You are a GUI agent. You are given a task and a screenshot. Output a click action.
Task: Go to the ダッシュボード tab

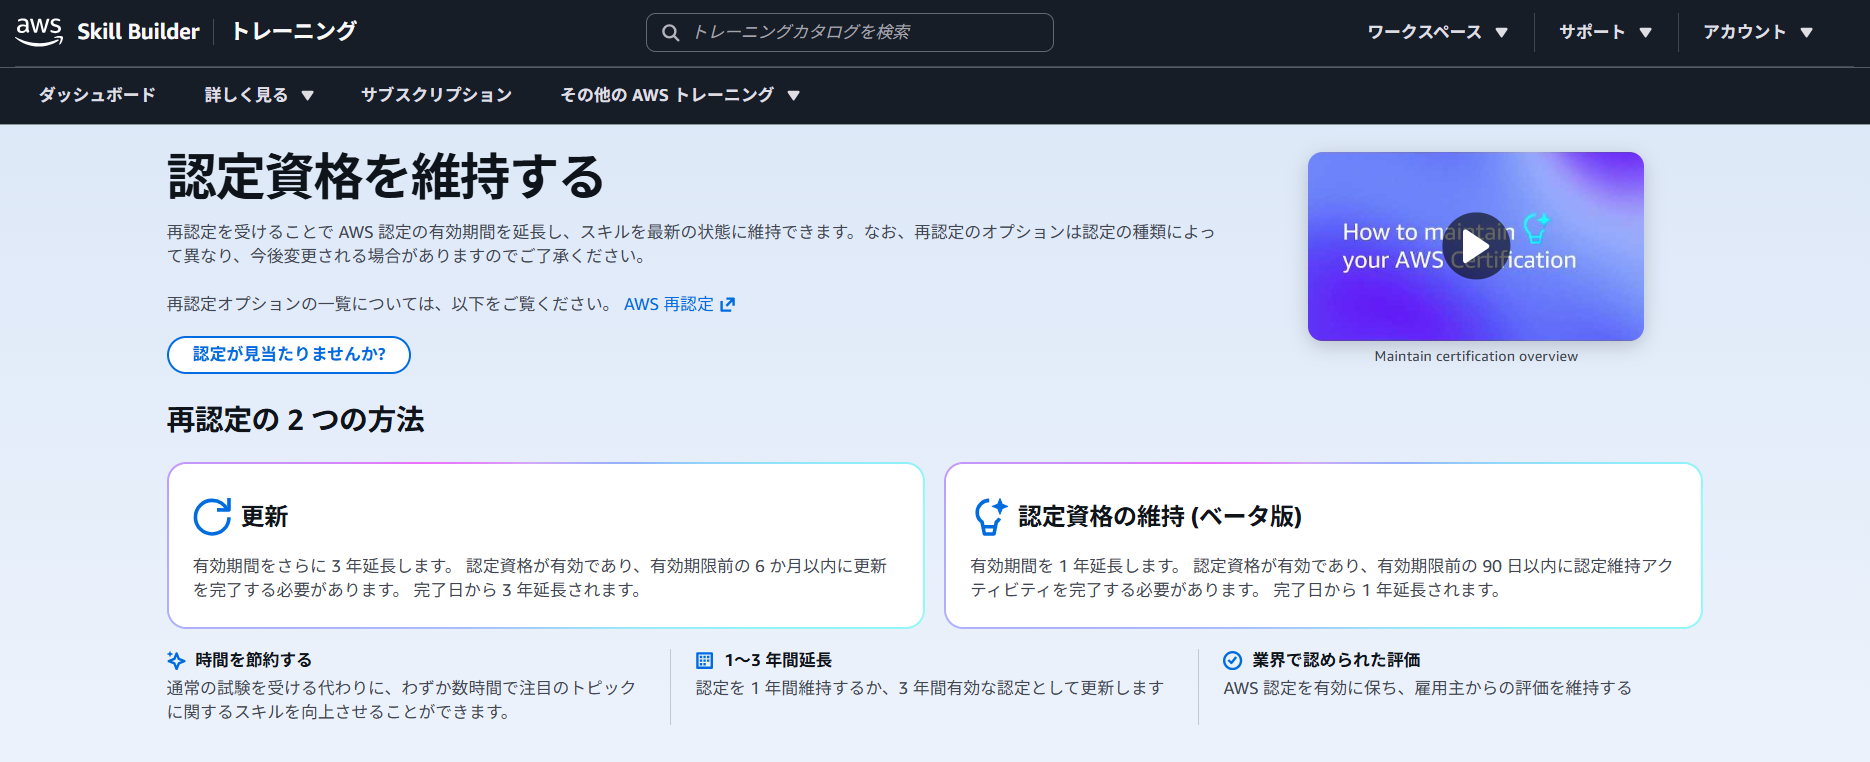click(97, 95)
